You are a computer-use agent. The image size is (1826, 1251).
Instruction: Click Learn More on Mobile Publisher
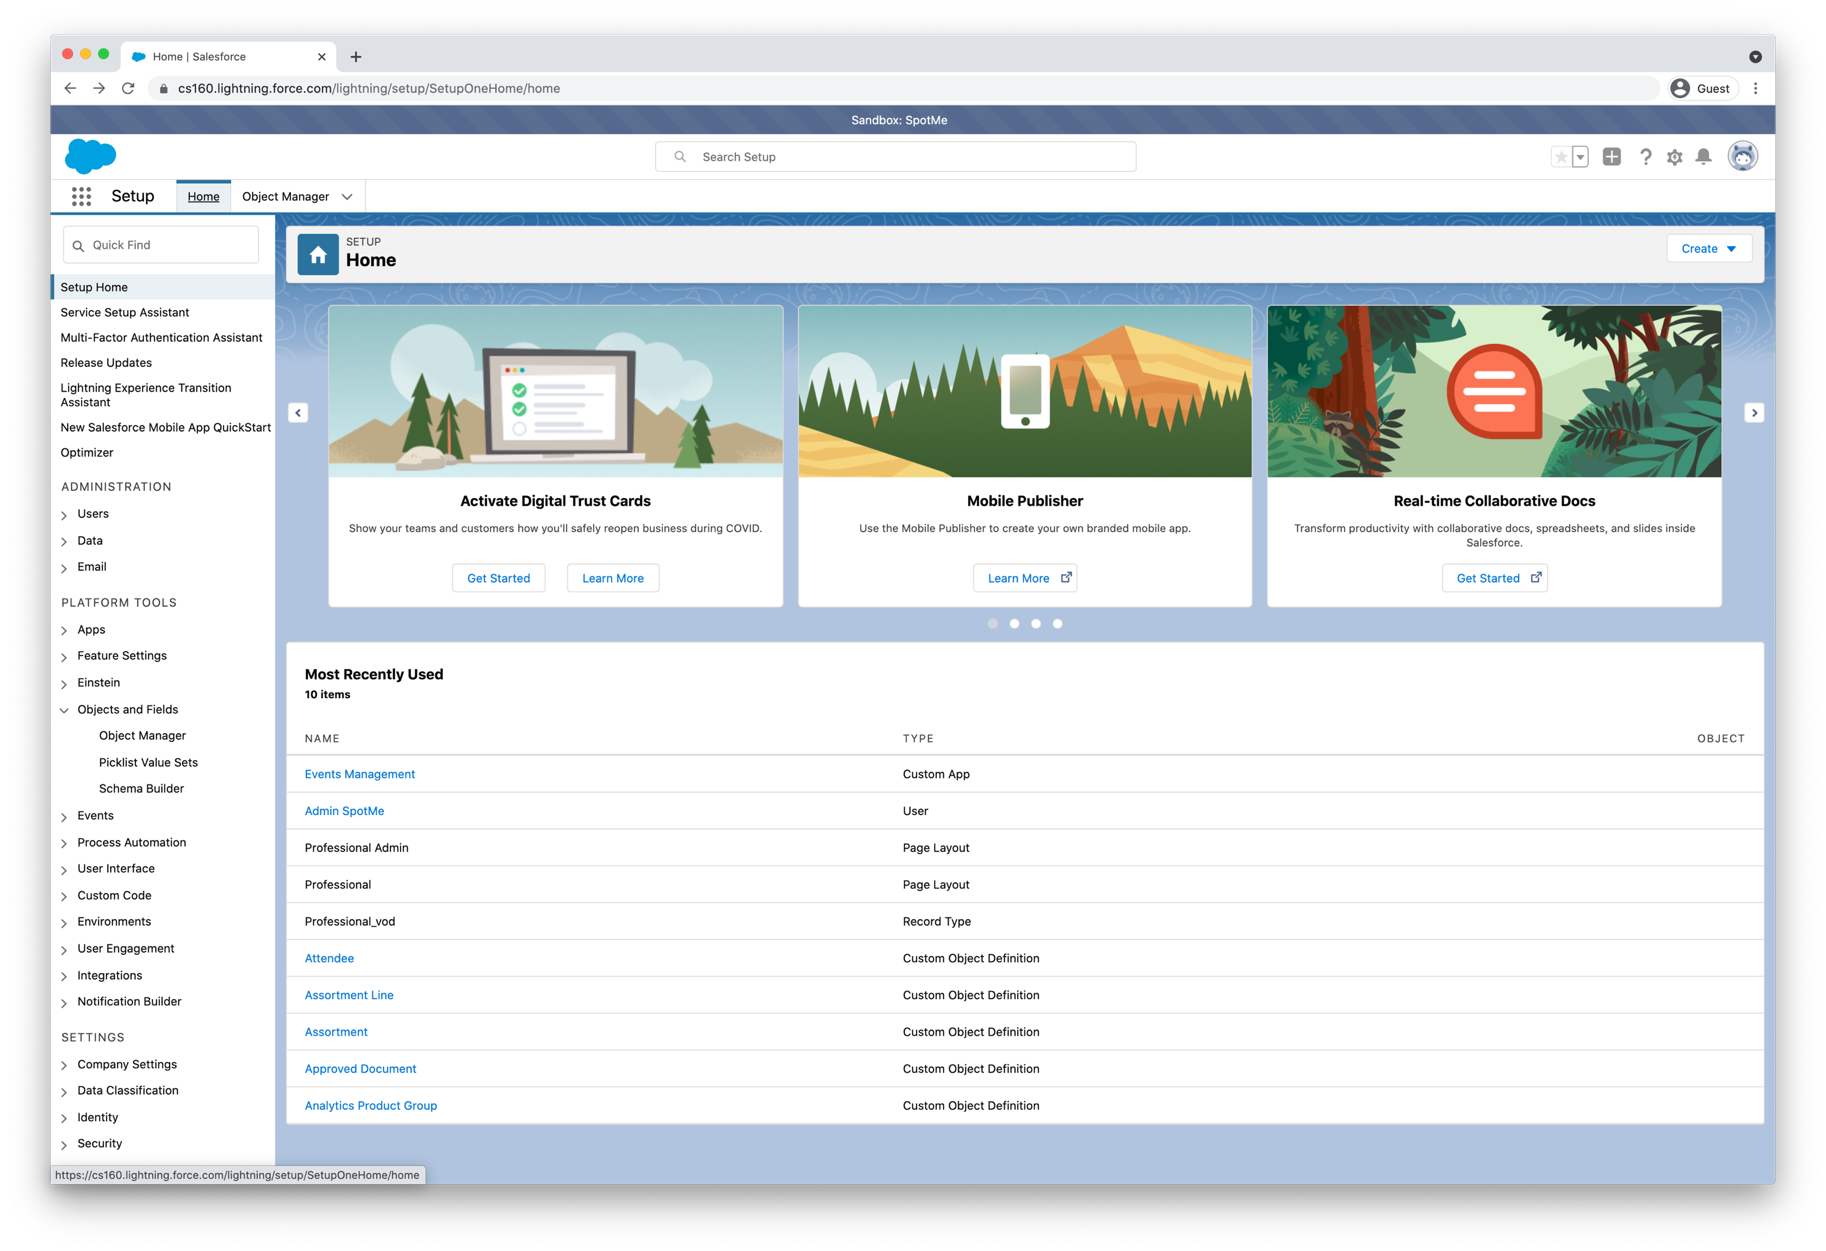[x=1025, y=578]
